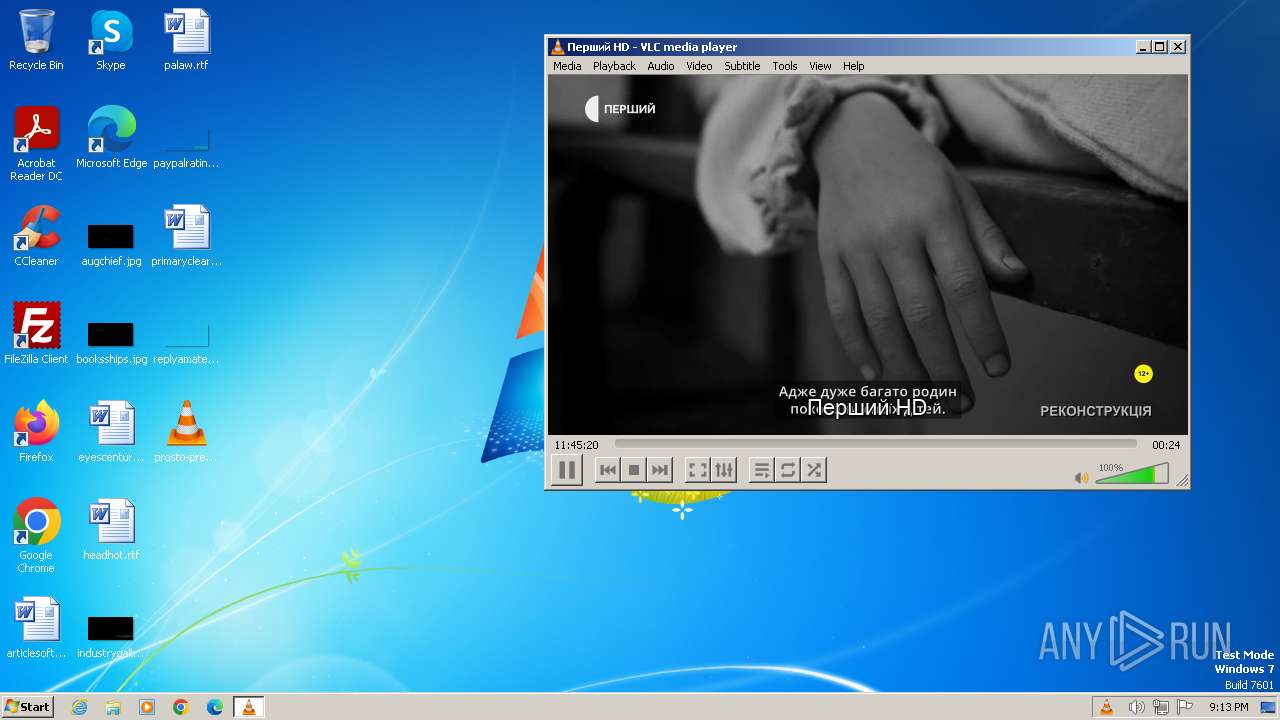The image size is (1280, 720).
Task: Click the VLC cone title bar icon
Action: click(558, 47)
